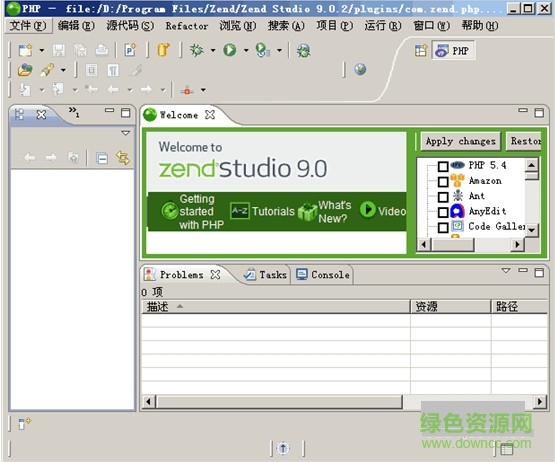Screen dimensions: 555x462
Task: Click the New file toolbar icon
Action: click(x=25, y=50)
